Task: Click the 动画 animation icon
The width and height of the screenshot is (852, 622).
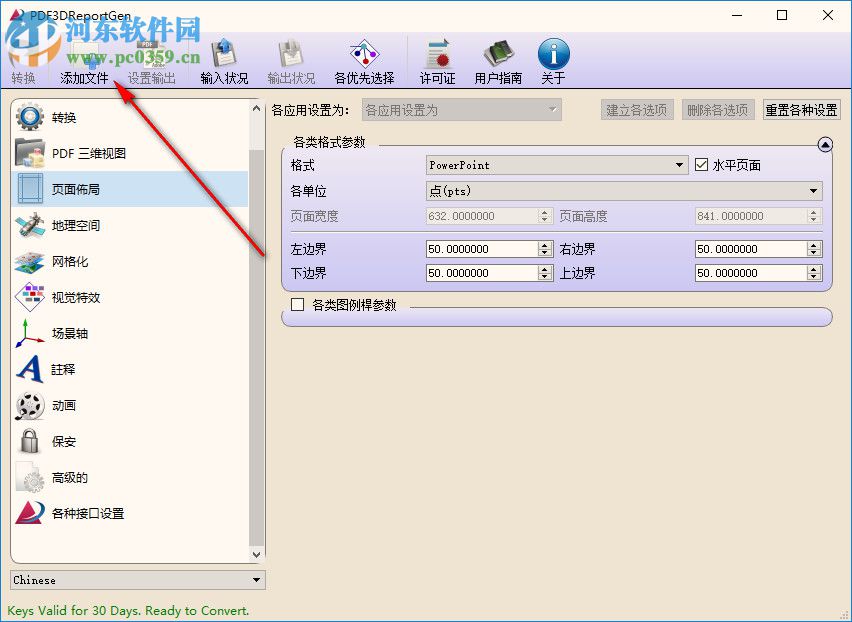Action: click(30, 406)
